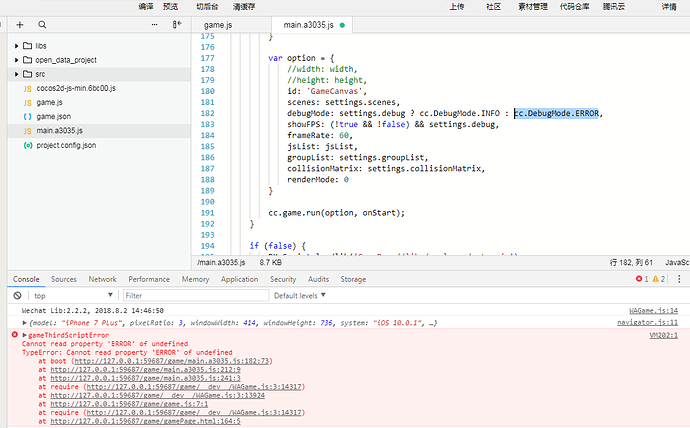The image size is (690, 428).
Task: Open the Security tab
Action: pos(283,279)
